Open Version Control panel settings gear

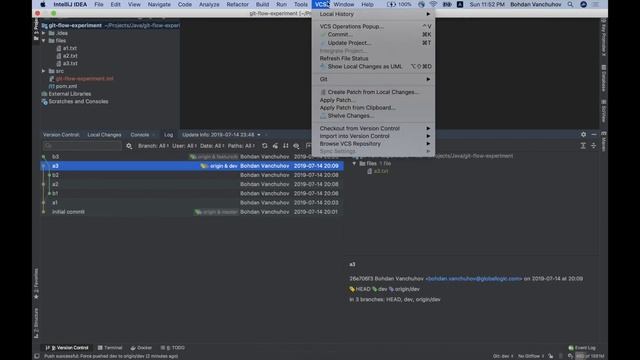click(583, 134)
